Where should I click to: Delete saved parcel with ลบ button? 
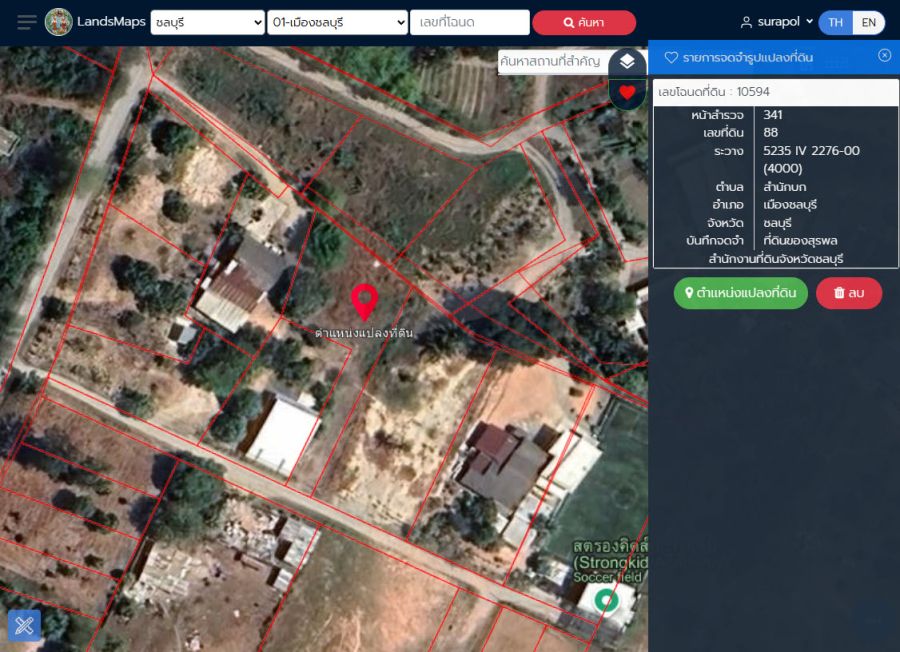(849, 293)
